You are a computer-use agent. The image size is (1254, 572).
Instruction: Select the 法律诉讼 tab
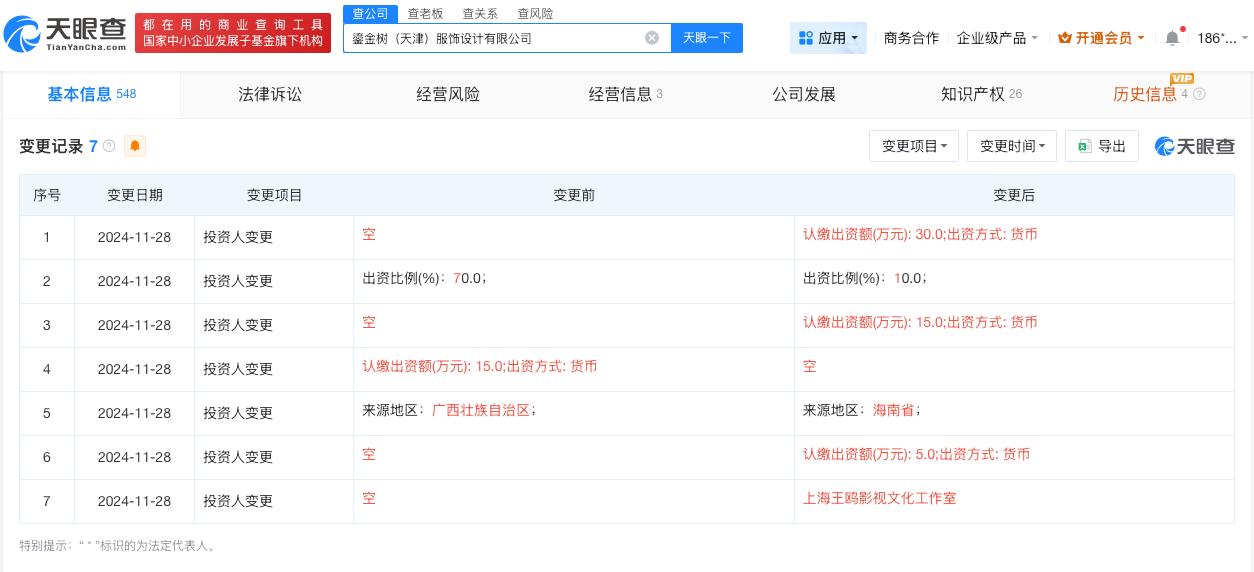coord(270,94)
